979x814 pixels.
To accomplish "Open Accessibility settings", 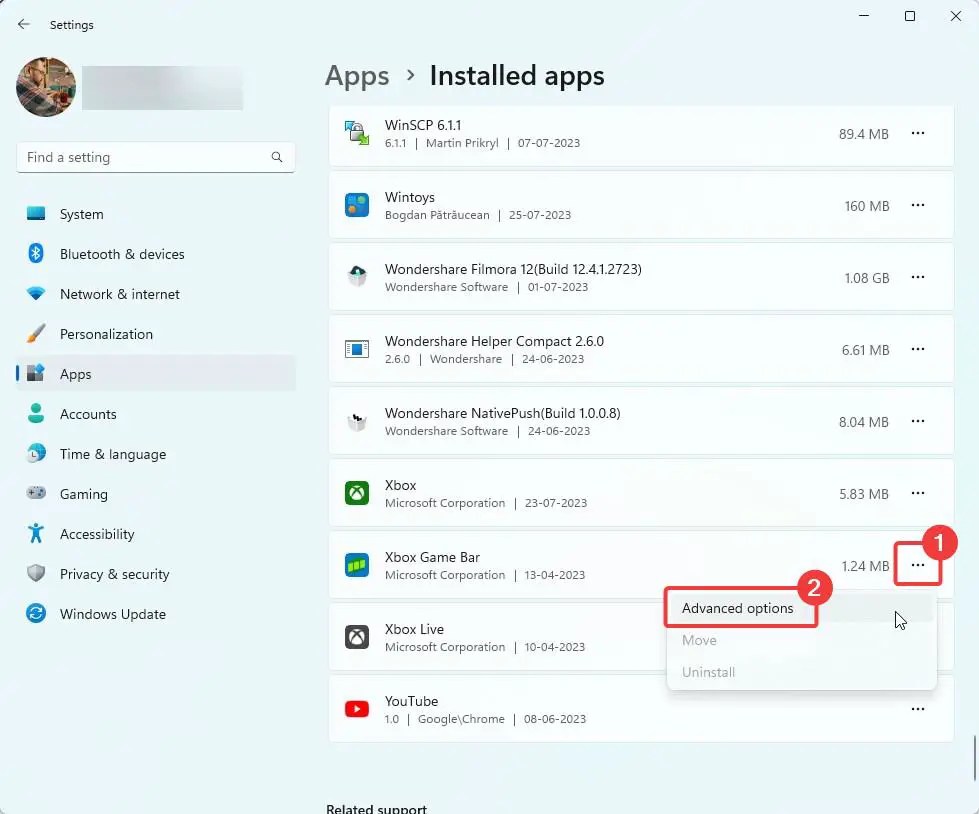I will pyautogui.click(x=155, y=534).
